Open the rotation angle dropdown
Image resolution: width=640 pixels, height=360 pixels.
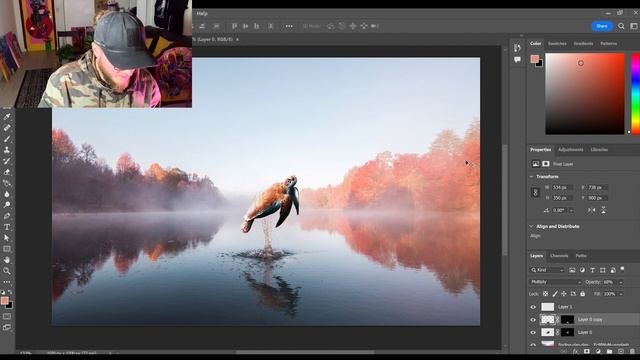pyautogui.click(x=571, y=211)
